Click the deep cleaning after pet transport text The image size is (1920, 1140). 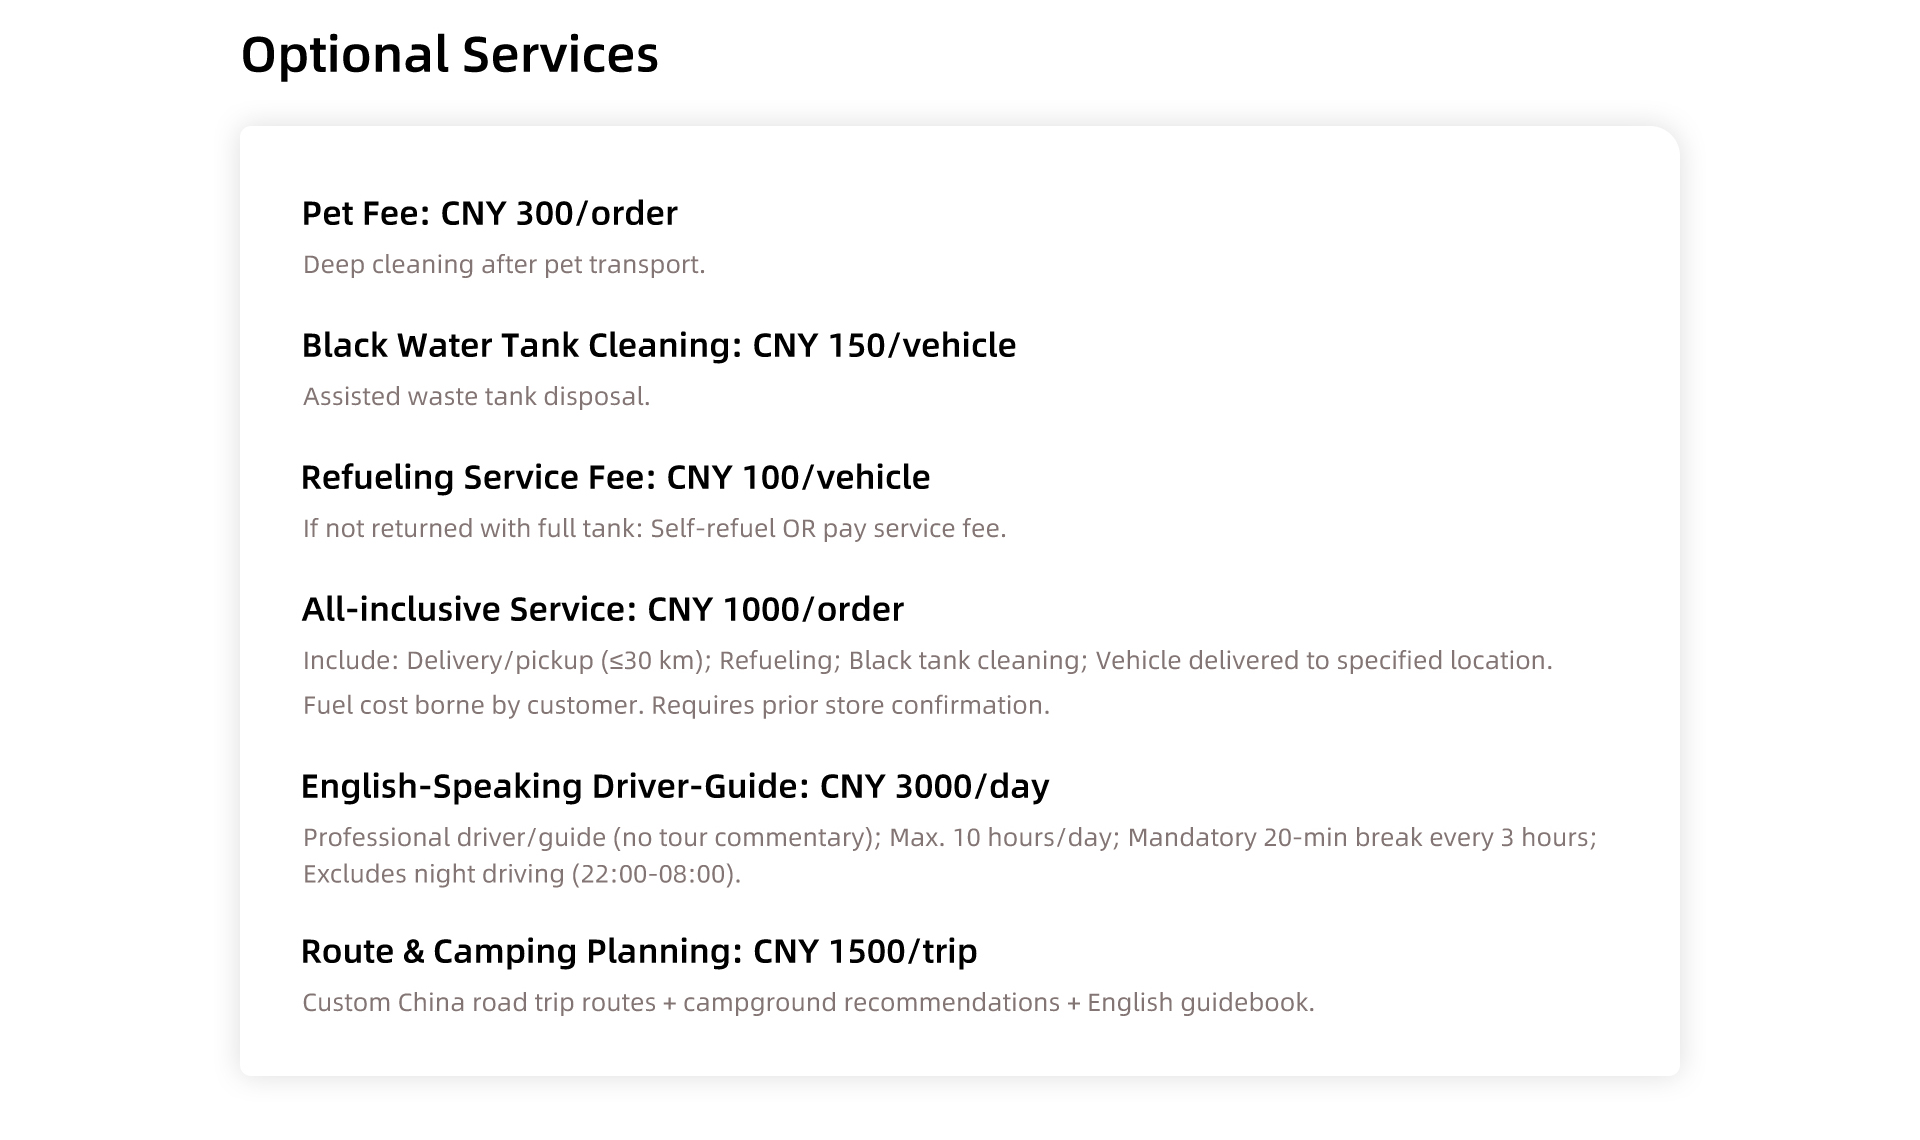(x=504, y=265)
